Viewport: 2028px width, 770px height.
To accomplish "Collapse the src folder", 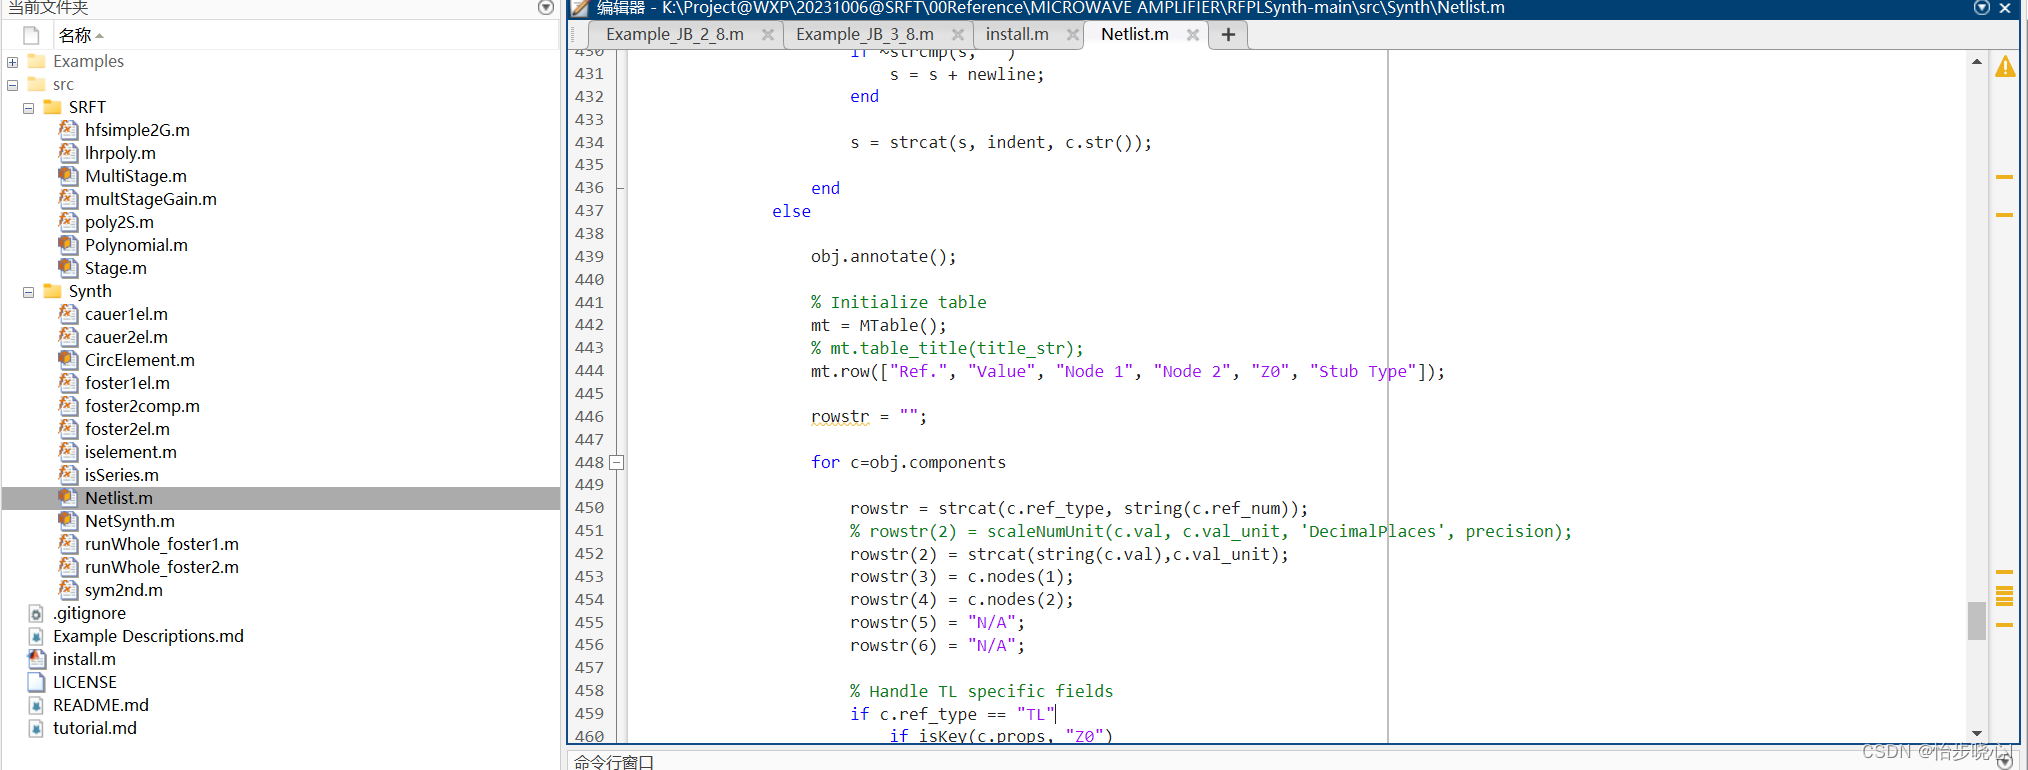I will point(12,85).
